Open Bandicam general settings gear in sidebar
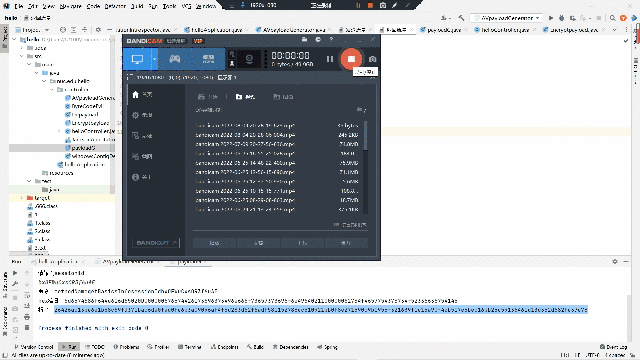 click(142, 115)
